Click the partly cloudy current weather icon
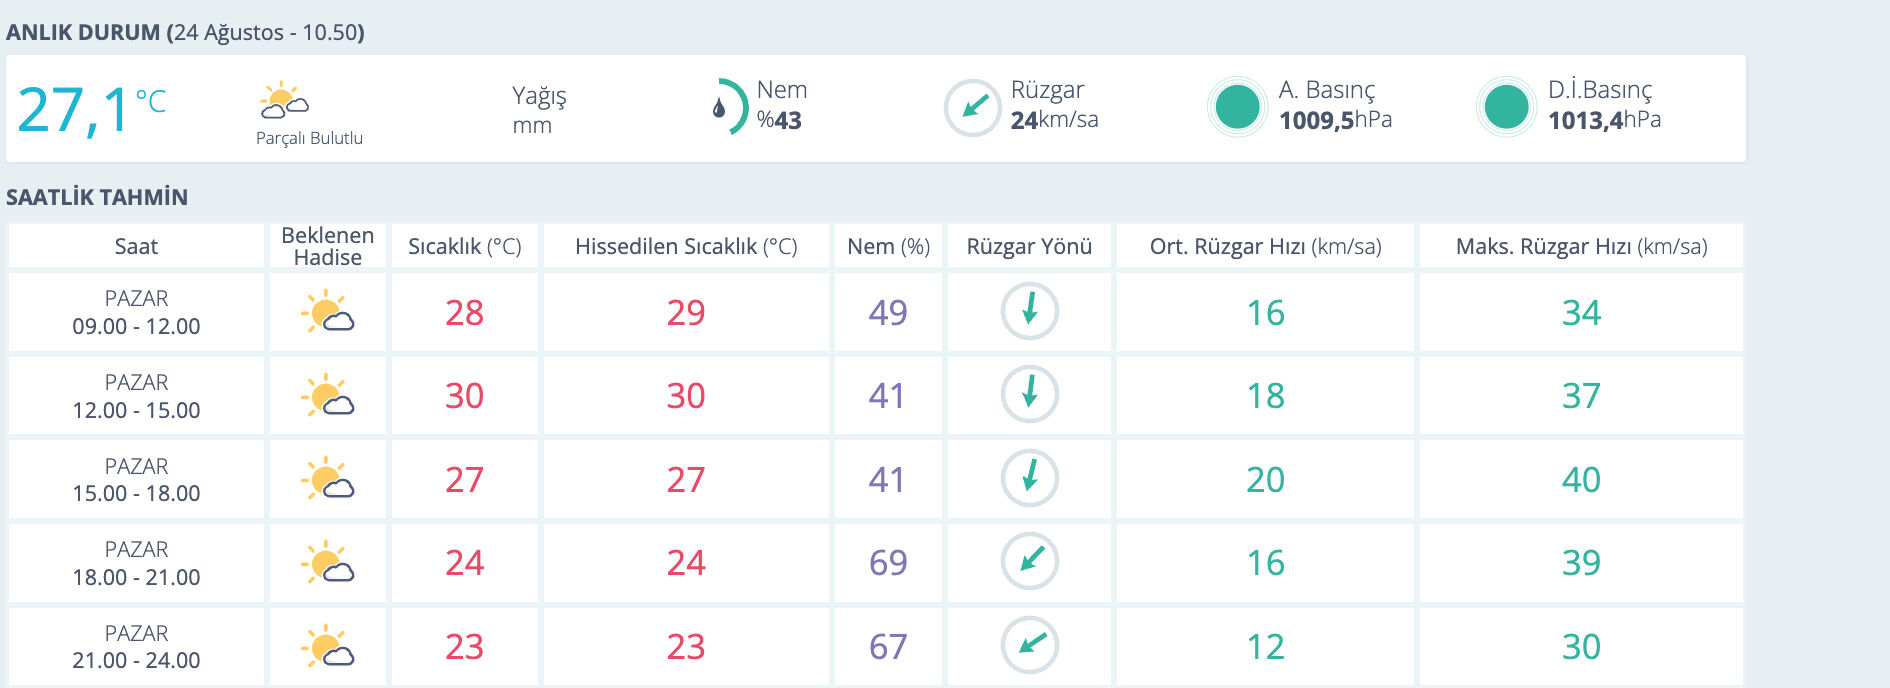The height and width of the screenshot is (688, 1890). pos(284,101)
